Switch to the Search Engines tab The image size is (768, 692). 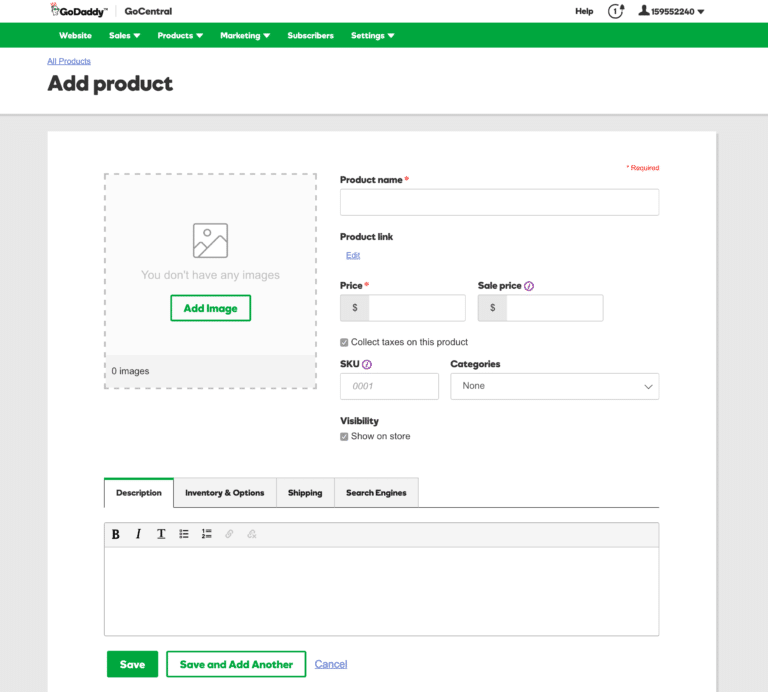tap(376, 493)
